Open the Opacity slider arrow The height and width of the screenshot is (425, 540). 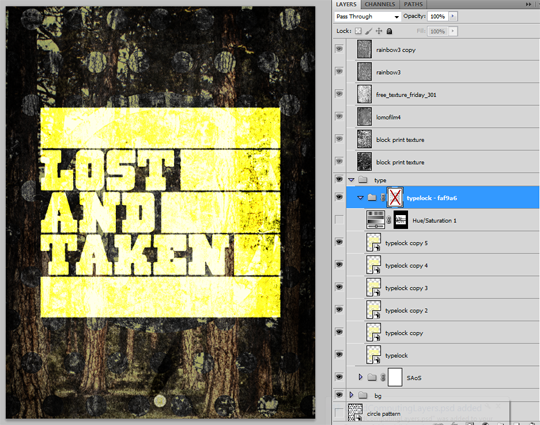453,16
